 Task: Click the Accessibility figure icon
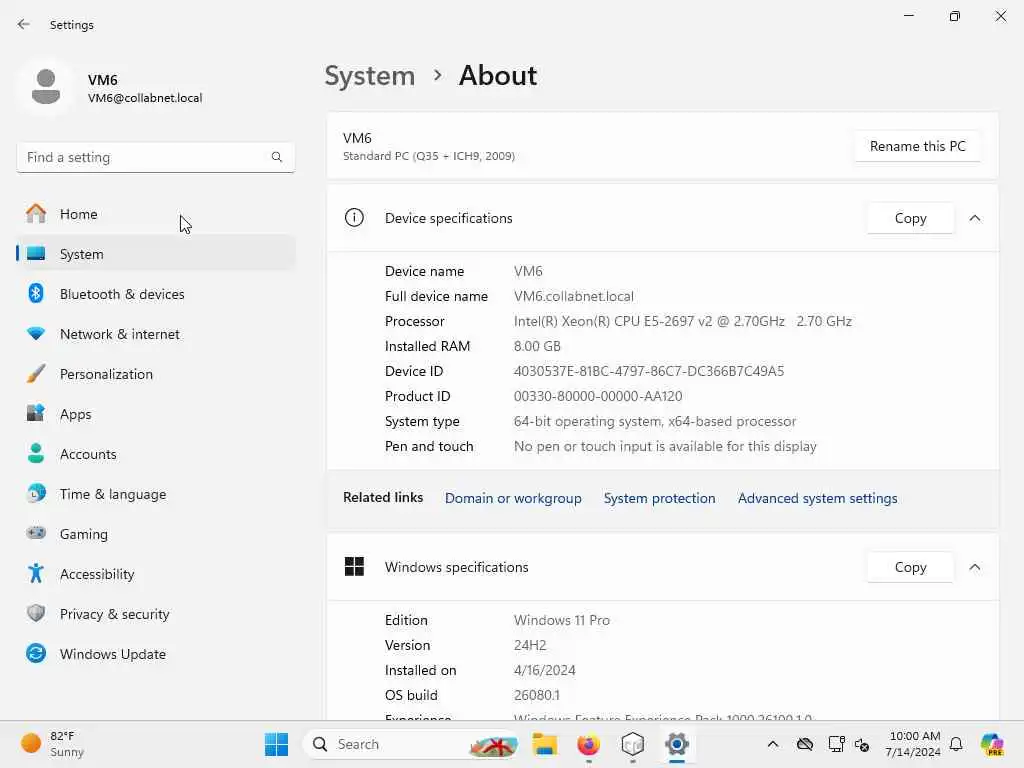(x=36, y=573)
